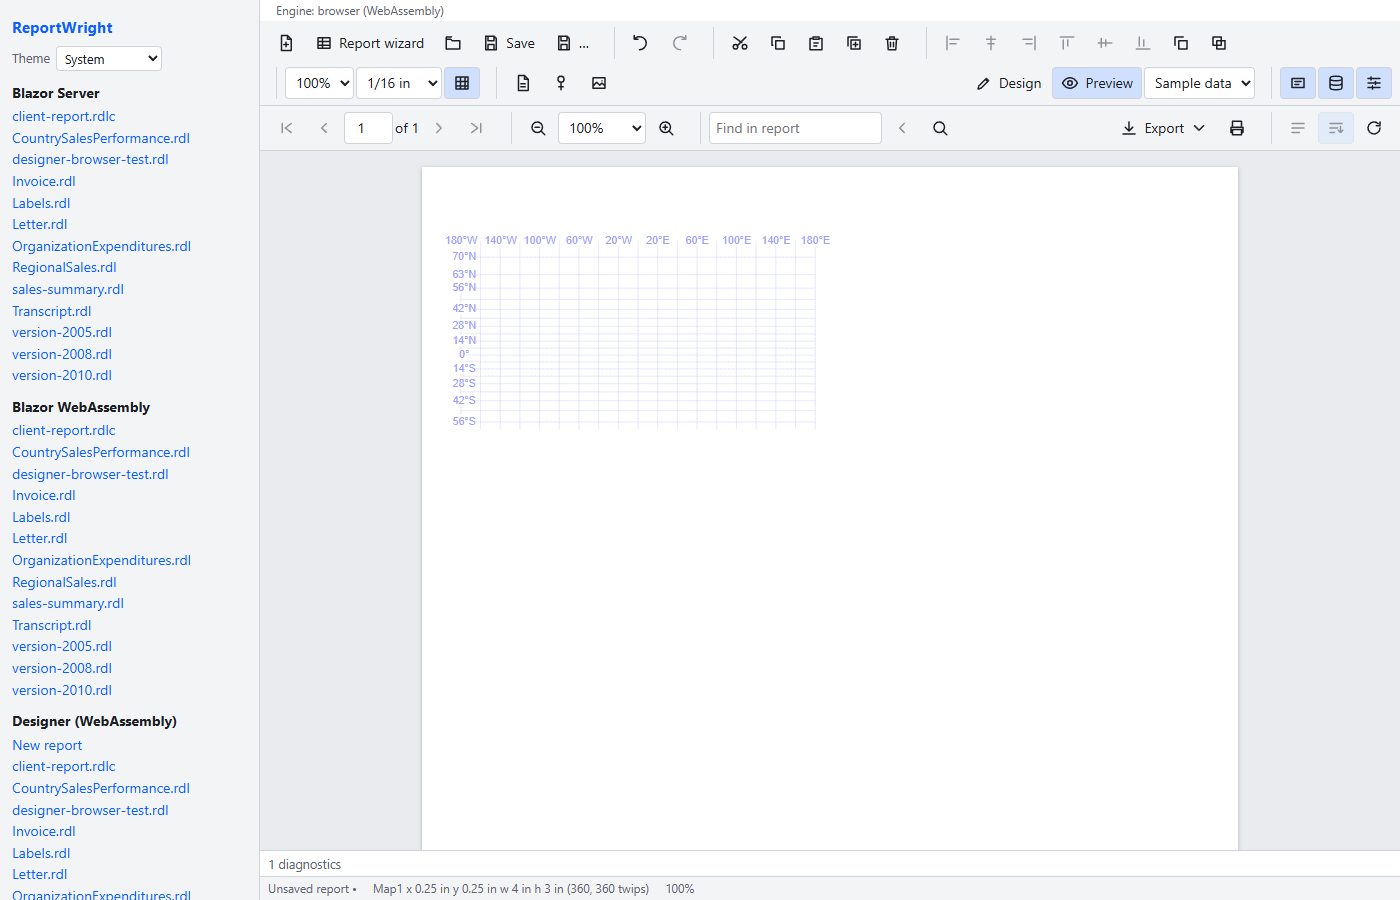Toggle the data sources panel (database icon)
Screen dimensions: 1400x900
[1336, 83]
